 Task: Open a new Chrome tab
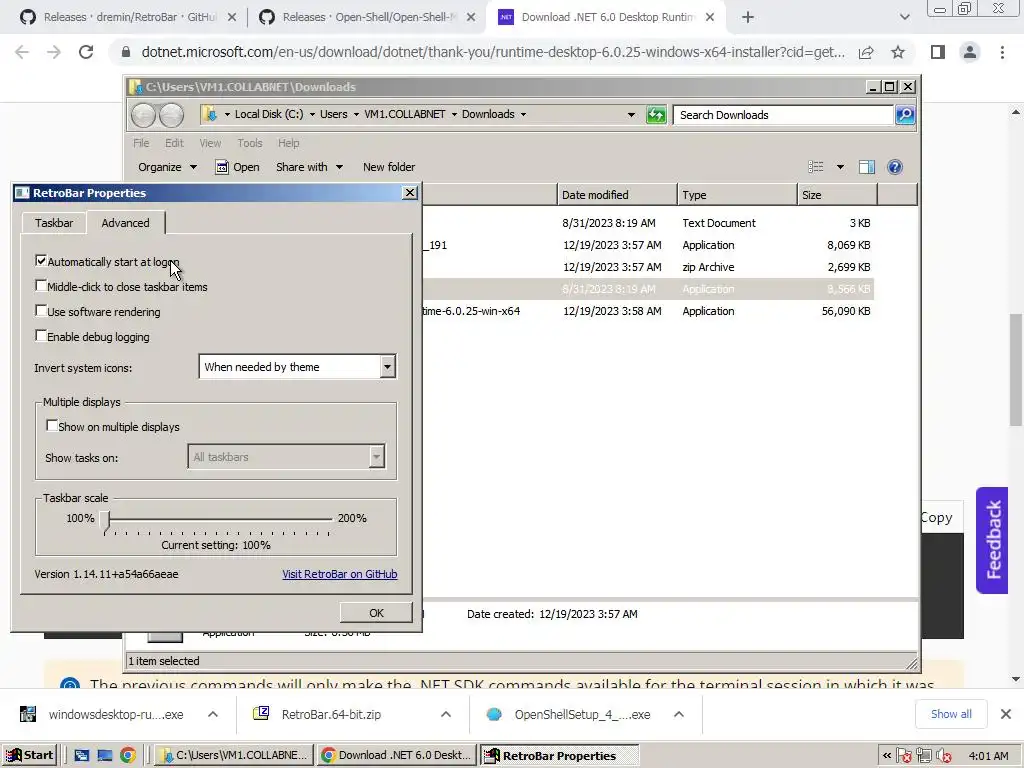[x=748, y=18]
